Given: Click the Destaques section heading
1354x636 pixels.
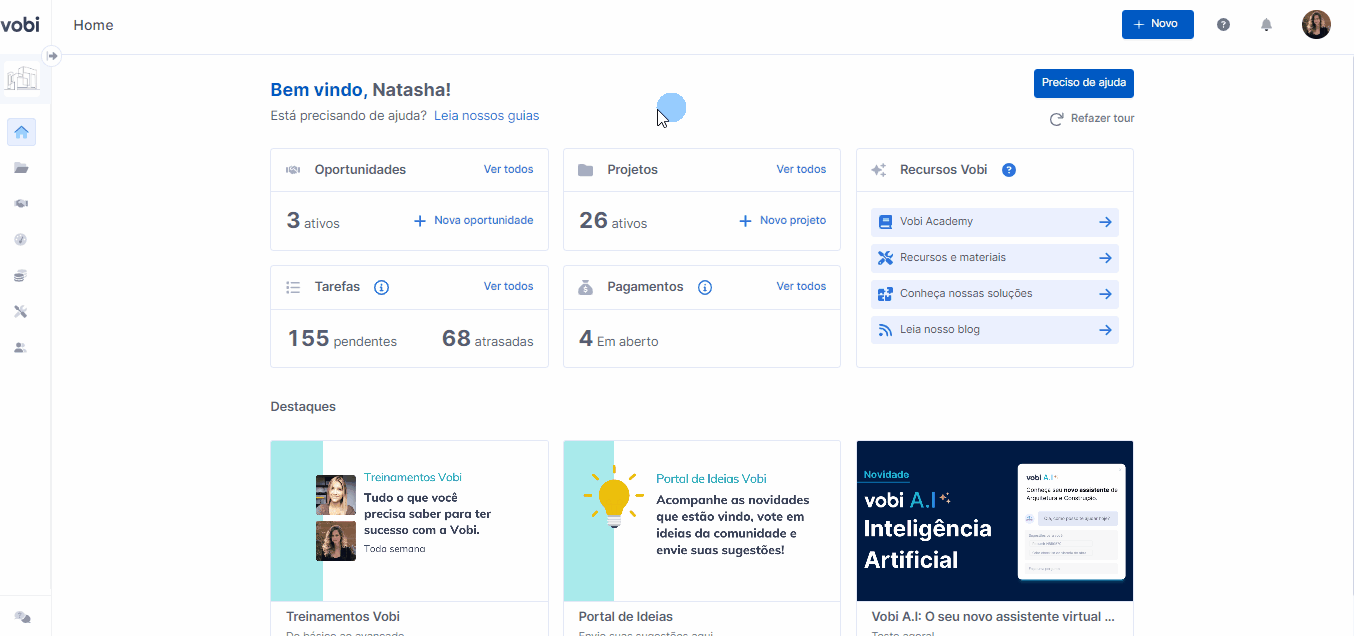Looking at the screenshot, I should tap(303, 407).
